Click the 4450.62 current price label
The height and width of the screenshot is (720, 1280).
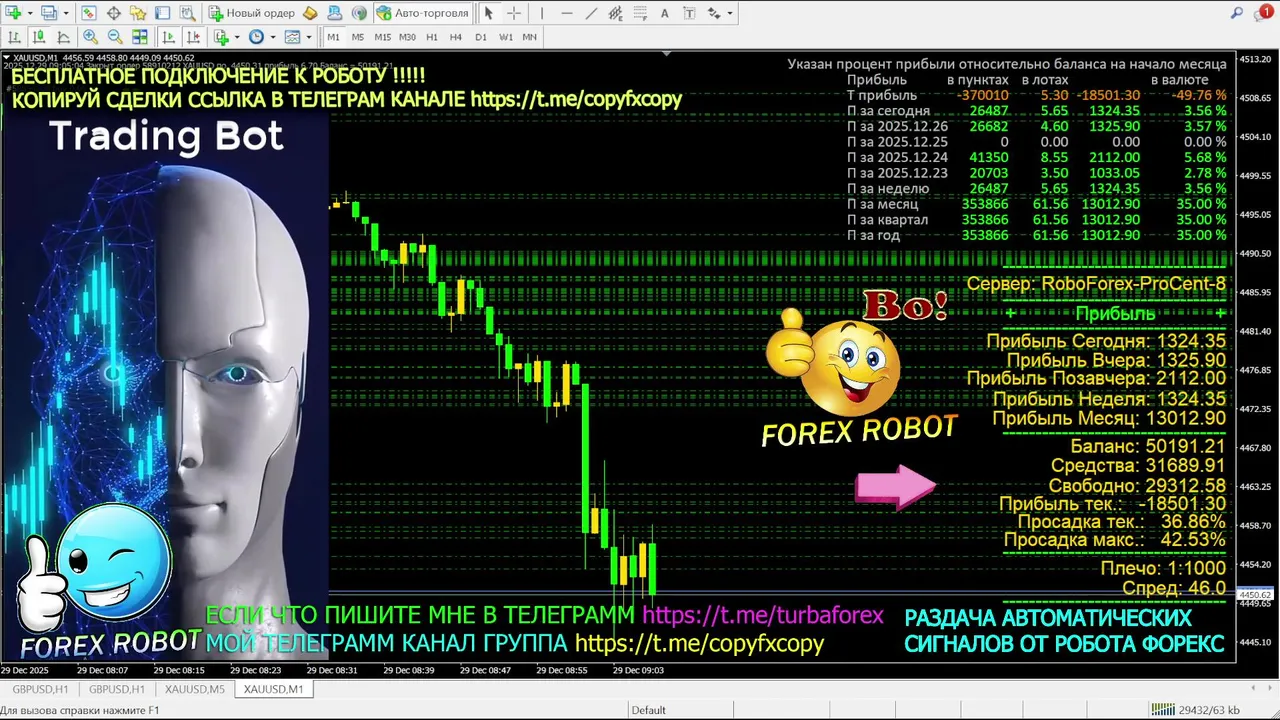(1255, 595)
